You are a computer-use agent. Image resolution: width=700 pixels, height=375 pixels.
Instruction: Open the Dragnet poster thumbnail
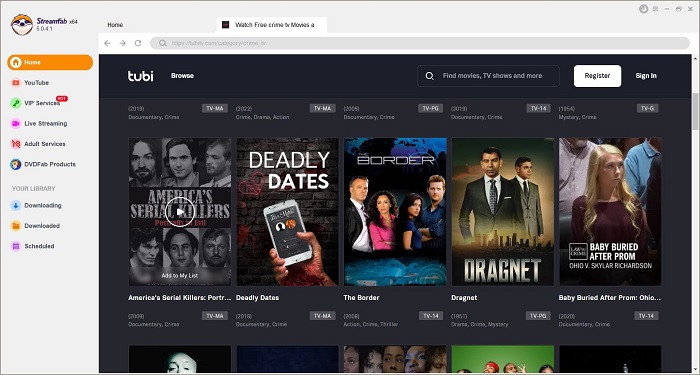point(503,212)
